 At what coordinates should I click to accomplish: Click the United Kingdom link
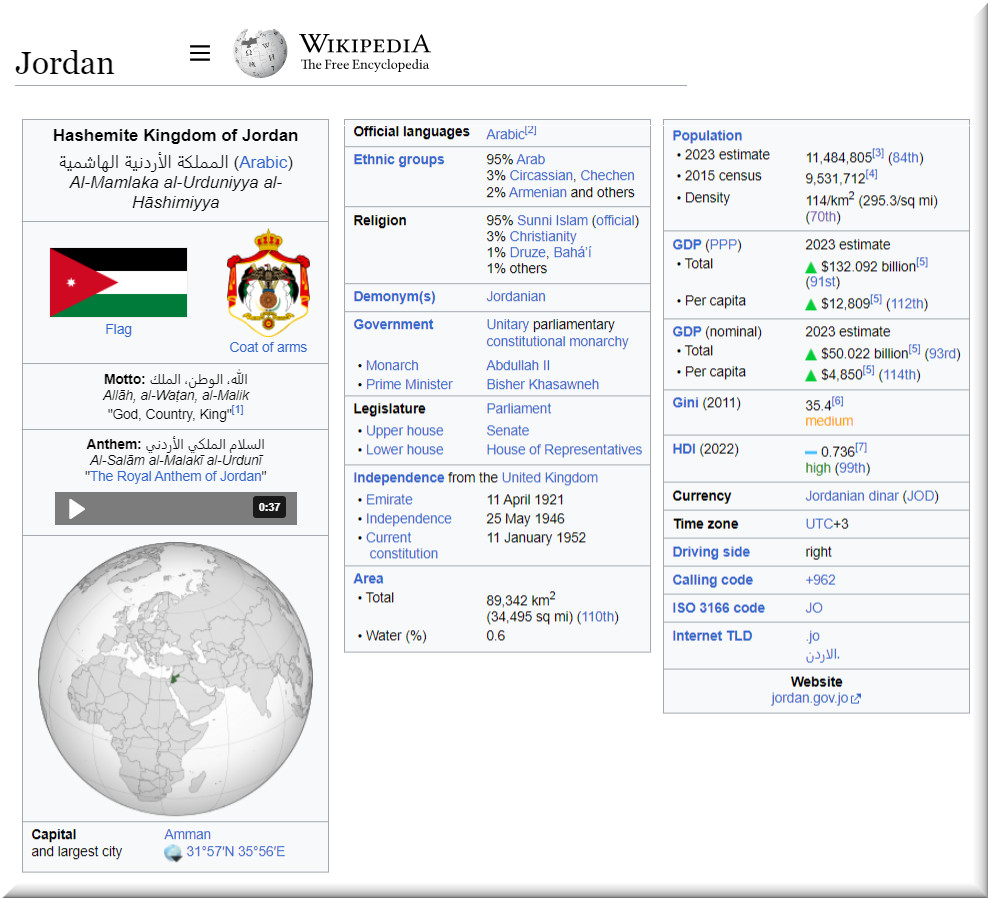[x=549, y=477]
